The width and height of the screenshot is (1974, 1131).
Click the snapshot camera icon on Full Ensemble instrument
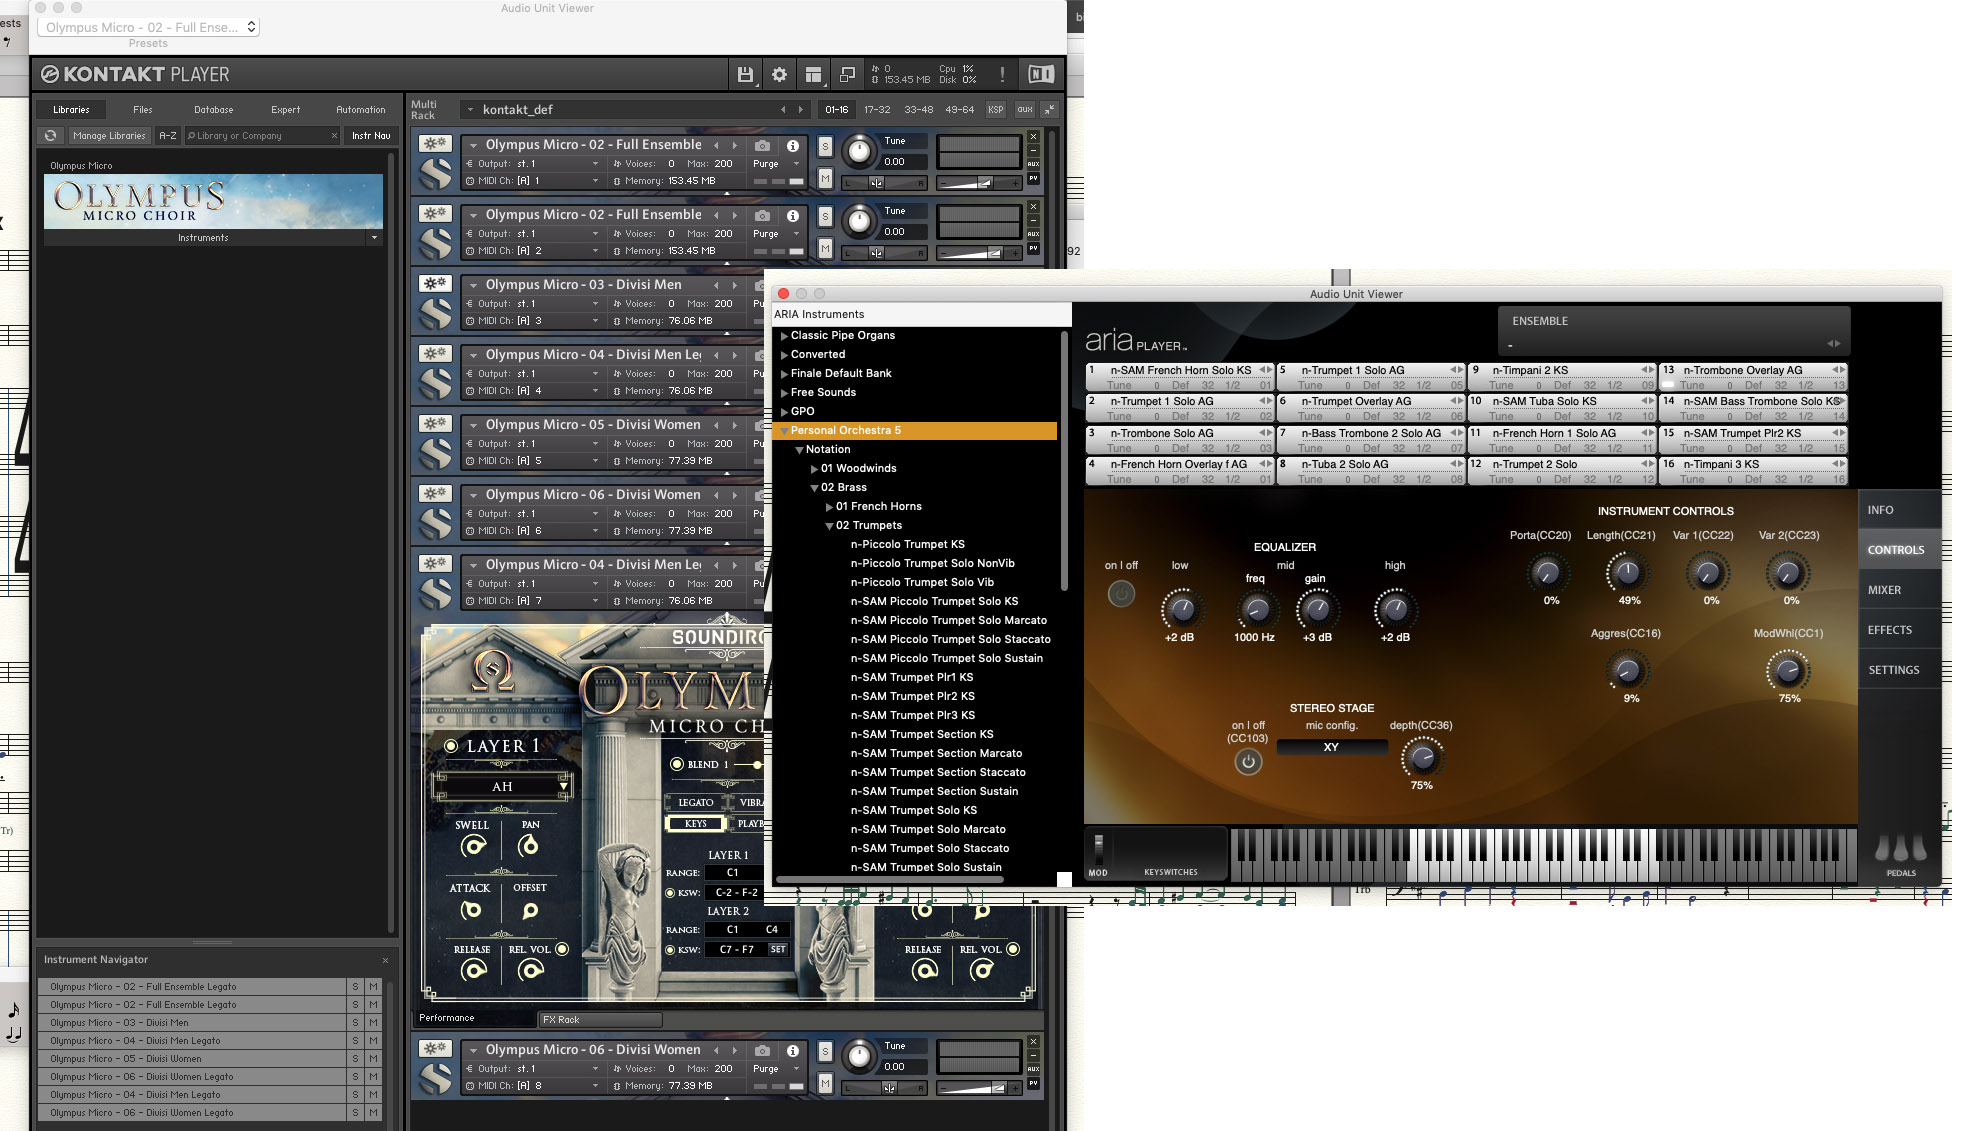point(762,144)
